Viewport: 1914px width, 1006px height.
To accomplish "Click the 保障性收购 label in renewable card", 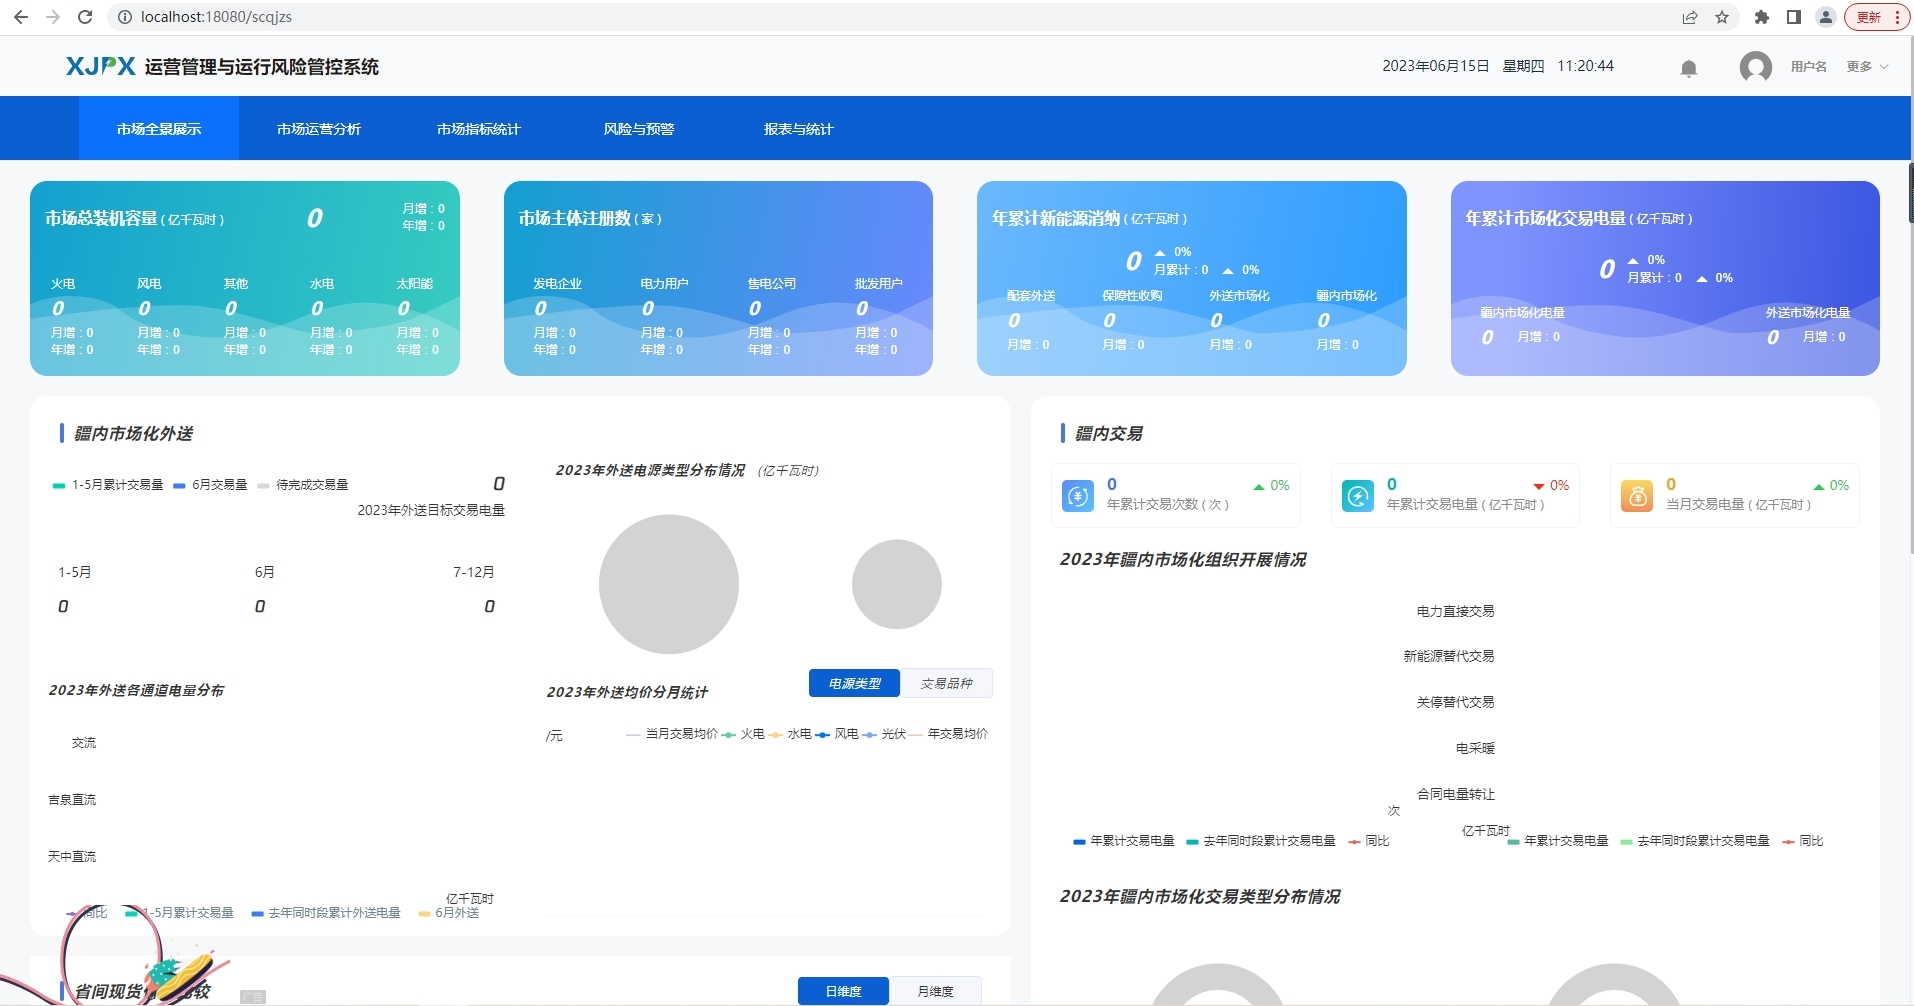I will (x=1132, y=296).
